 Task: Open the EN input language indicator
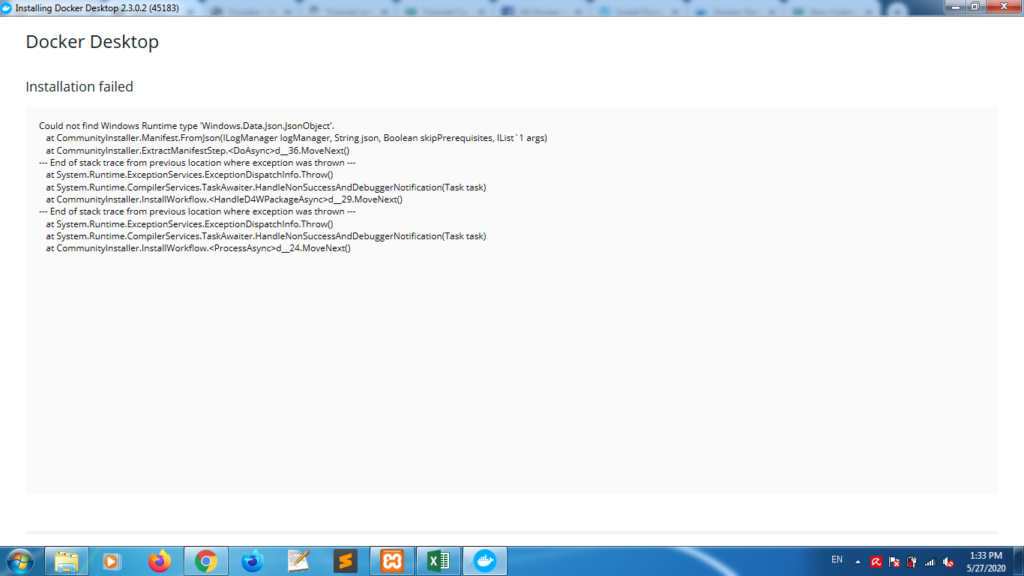tap(837, 560)
